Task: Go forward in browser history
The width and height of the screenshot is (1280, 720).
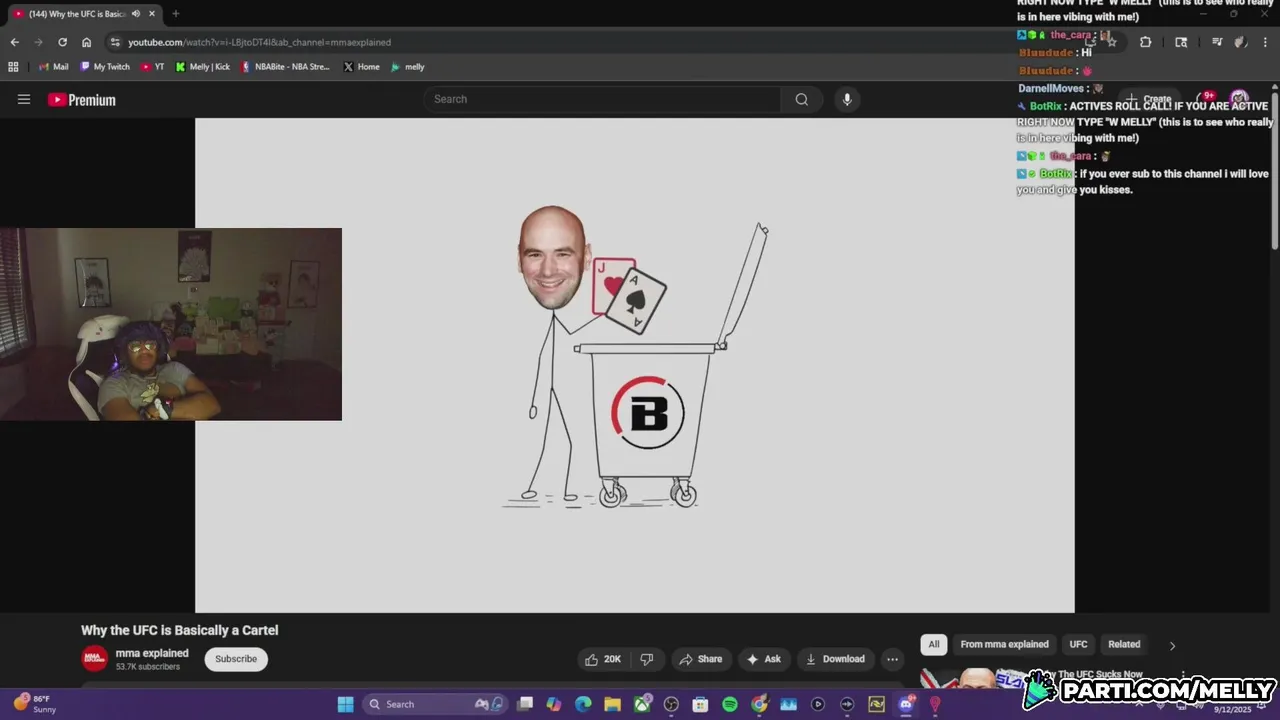Action: point(38,42)
